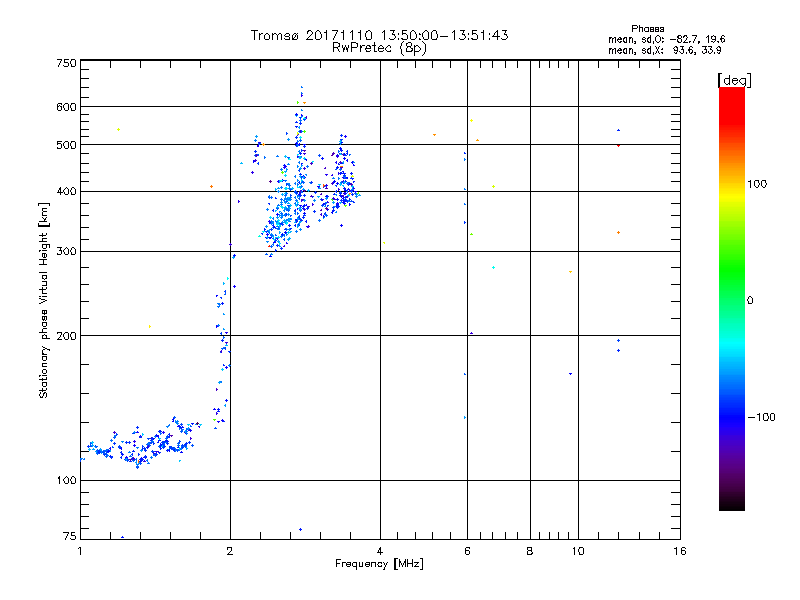Click the y-axis label '500'

click(x=66, y=145)
